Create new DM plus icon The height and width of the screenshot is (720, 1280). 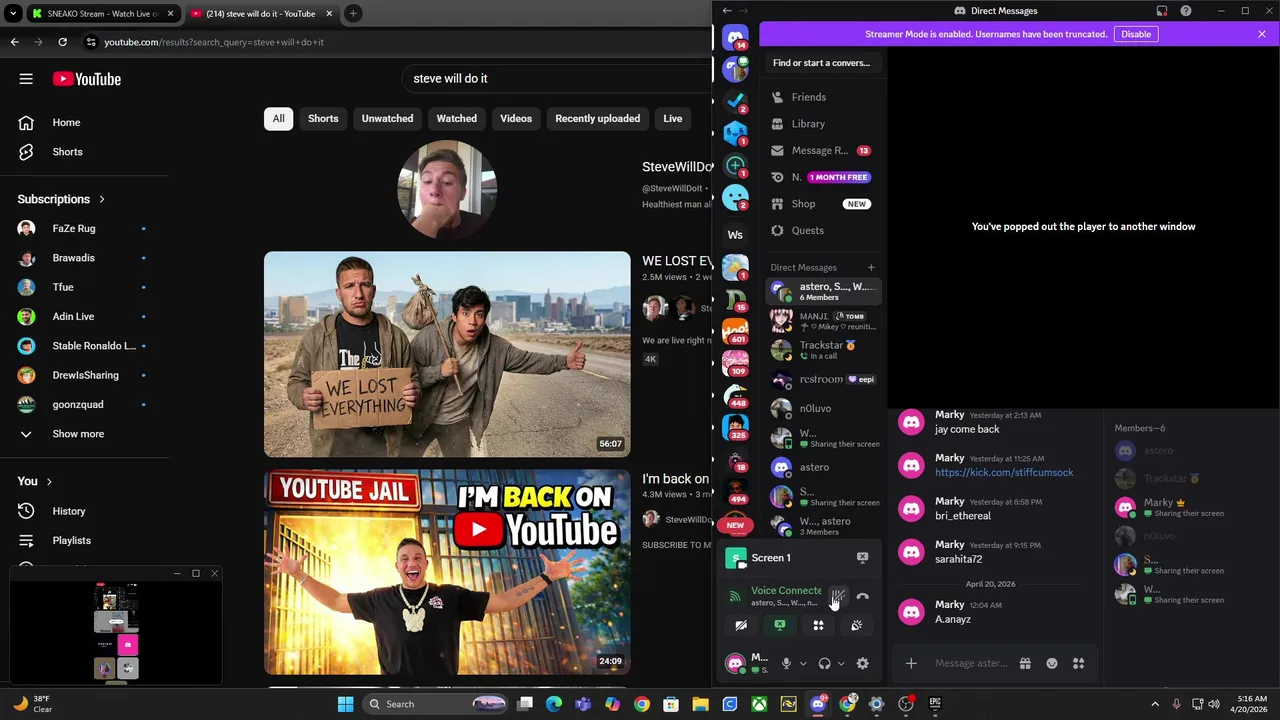[x=871, y=267]
